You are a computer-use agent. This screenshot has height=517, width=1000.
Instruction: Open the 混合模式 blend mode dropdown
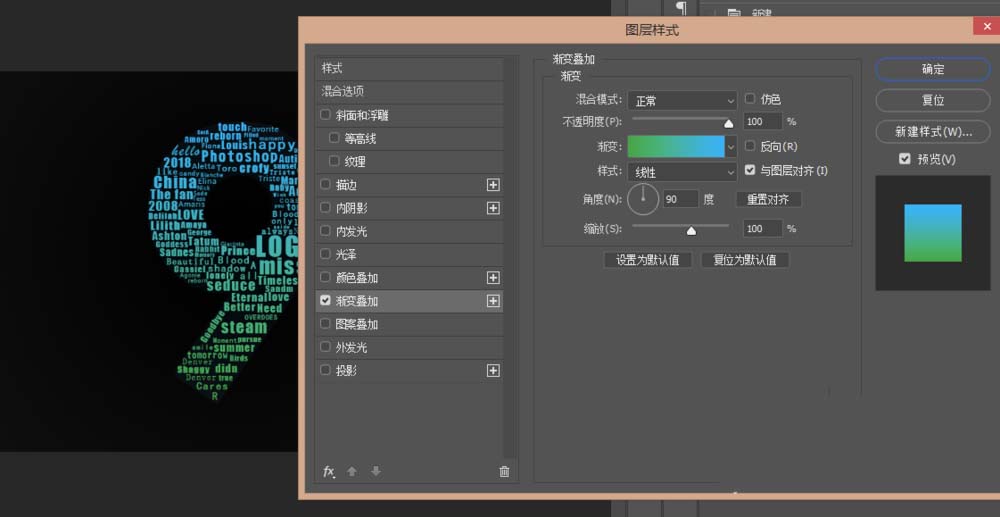tap(682, 101)
